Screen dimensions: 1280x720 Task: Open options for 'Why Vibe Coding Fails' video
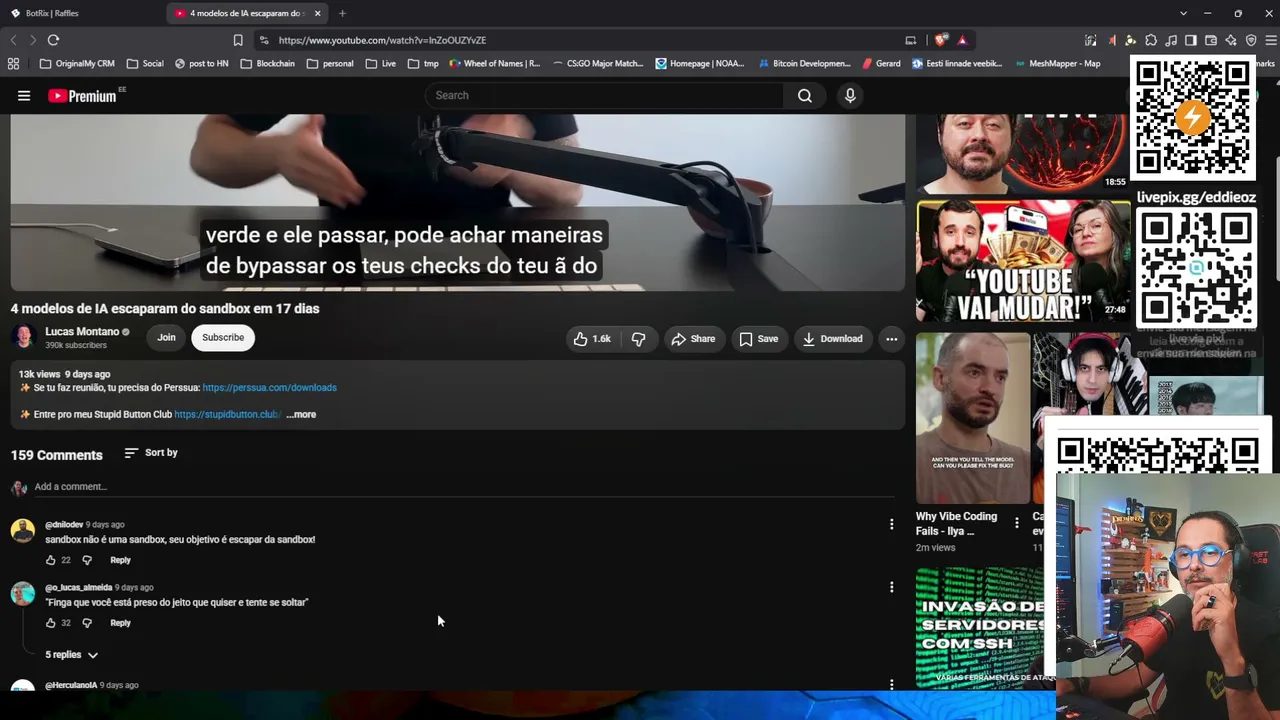click(x=1016, y=523)
